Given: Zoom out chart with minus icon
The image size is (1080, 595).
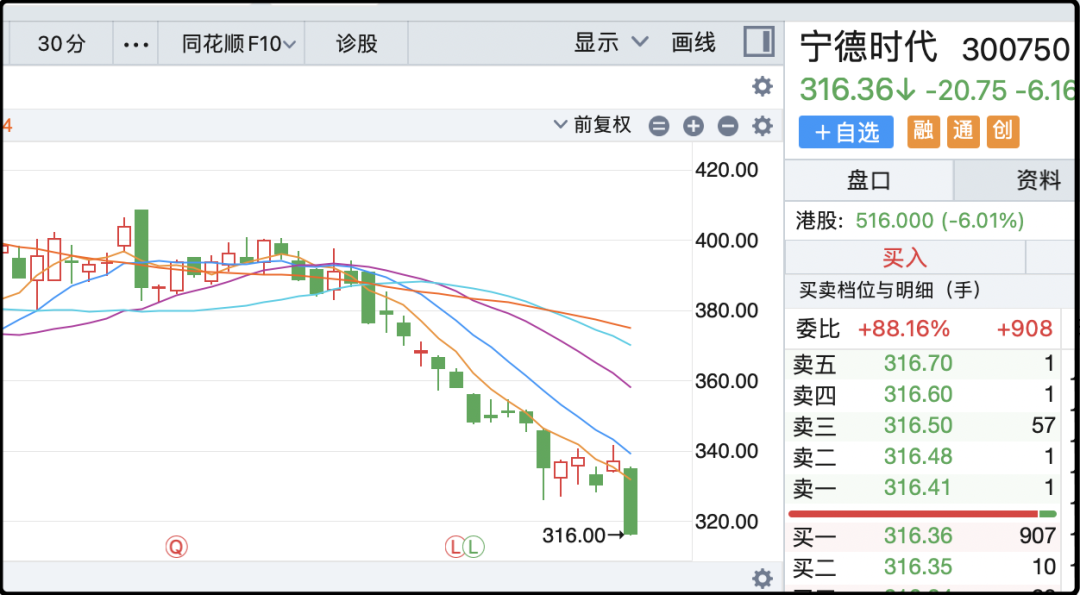Looking at the screenshot, I should pos(728,126).
